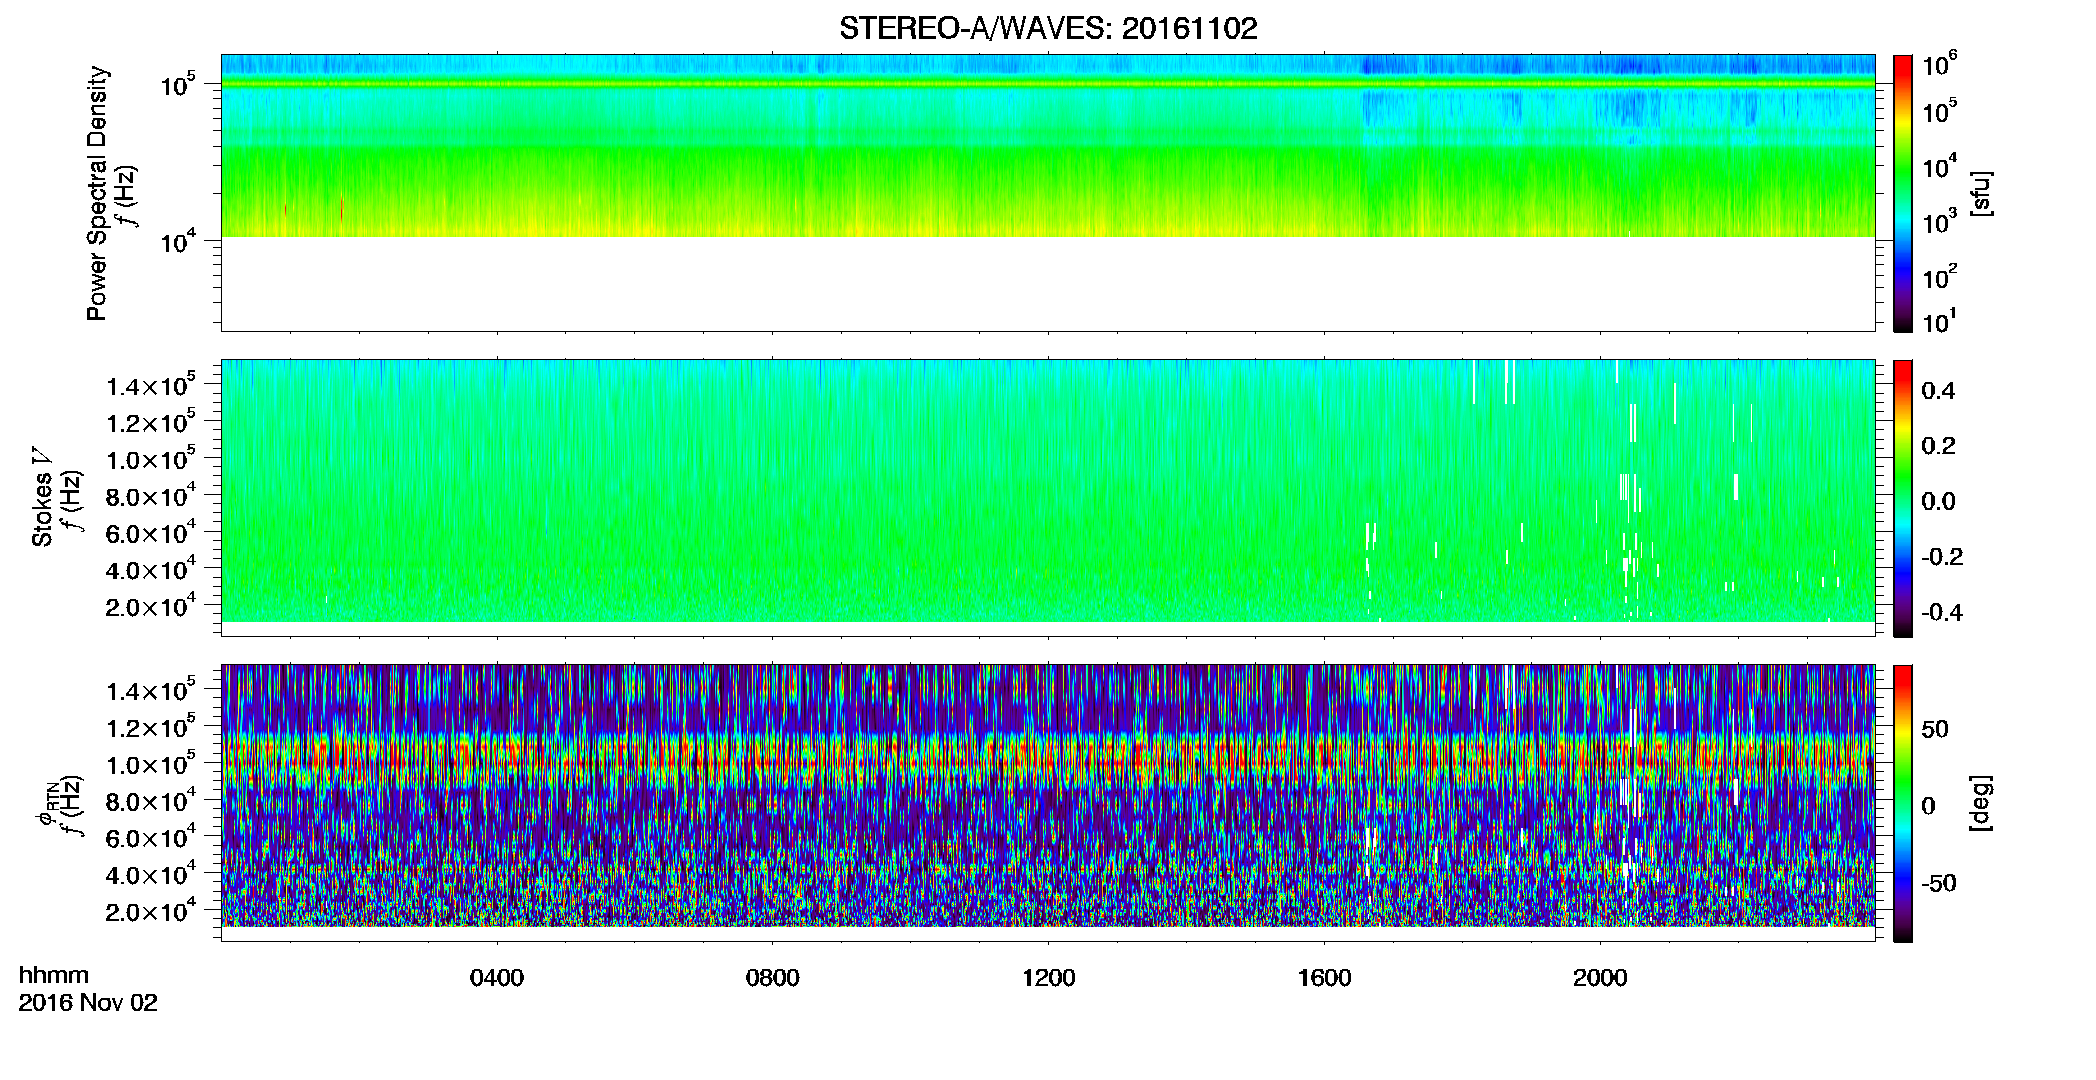Select the [deg] units label

click(1981, 803)
